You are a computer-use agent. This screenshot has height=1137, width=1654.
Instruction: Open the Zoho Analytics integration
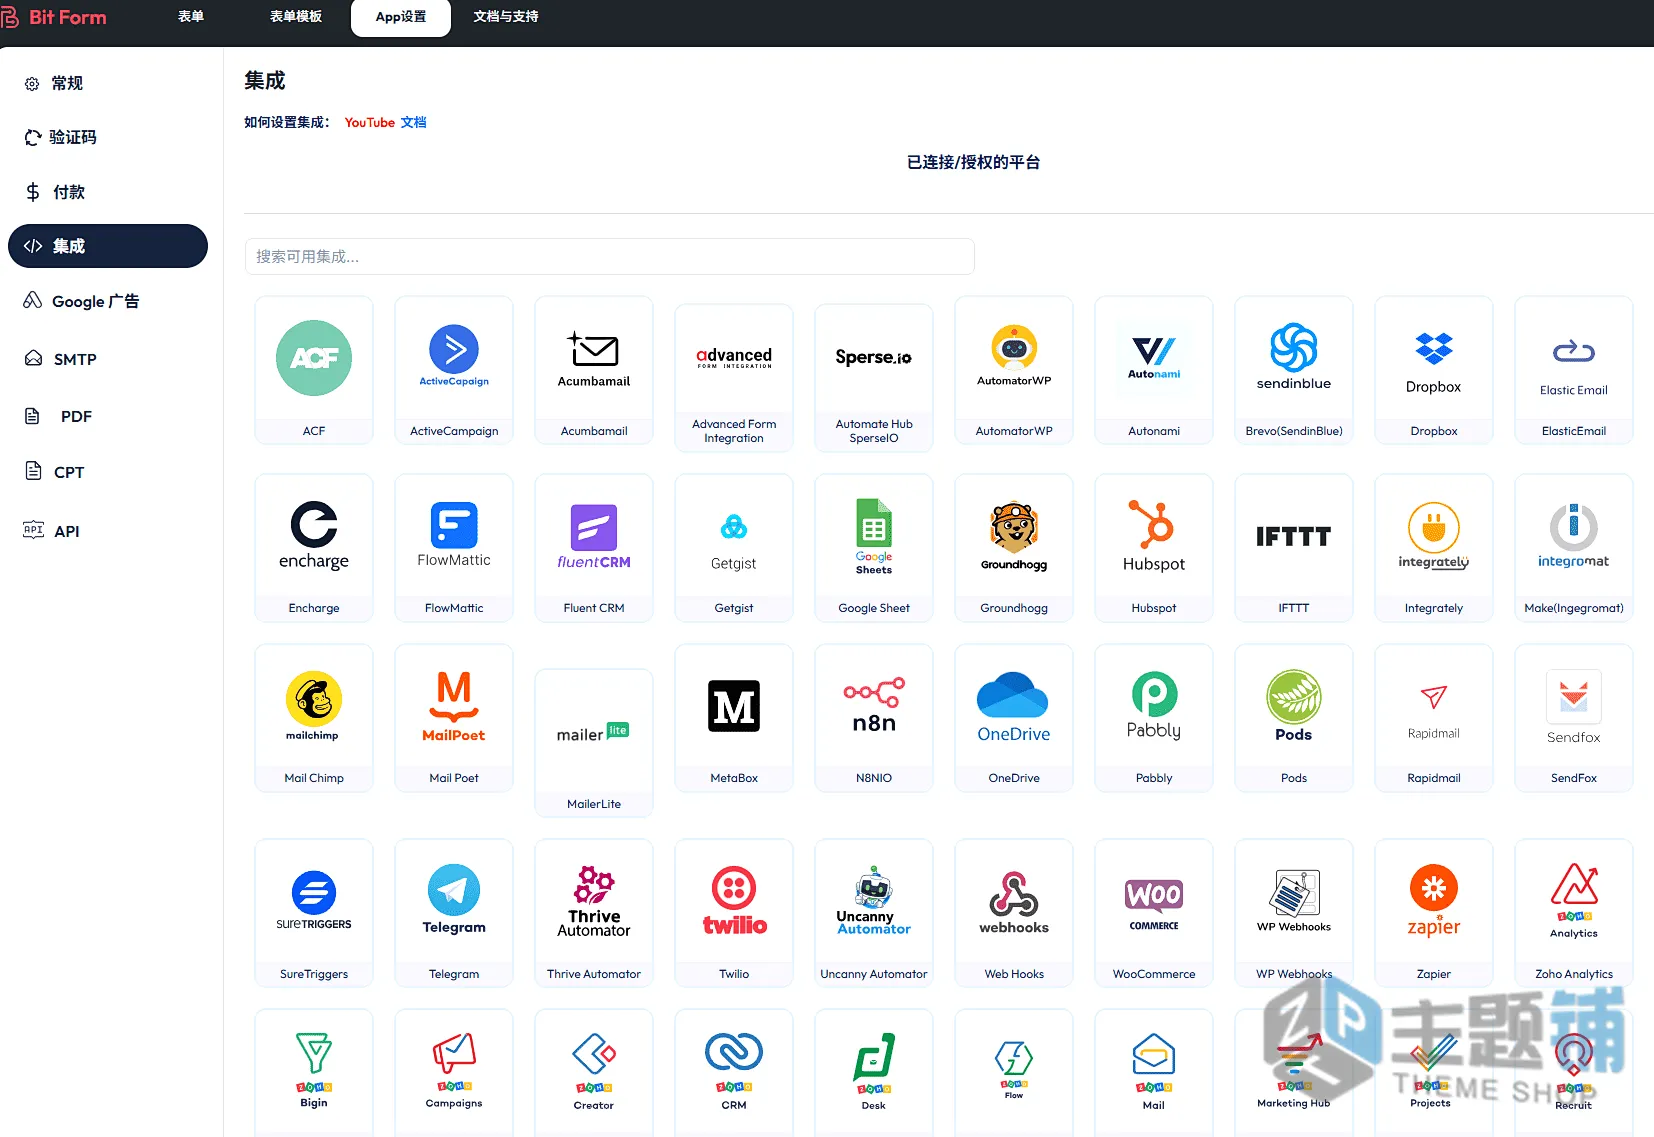pos(1574,913)
